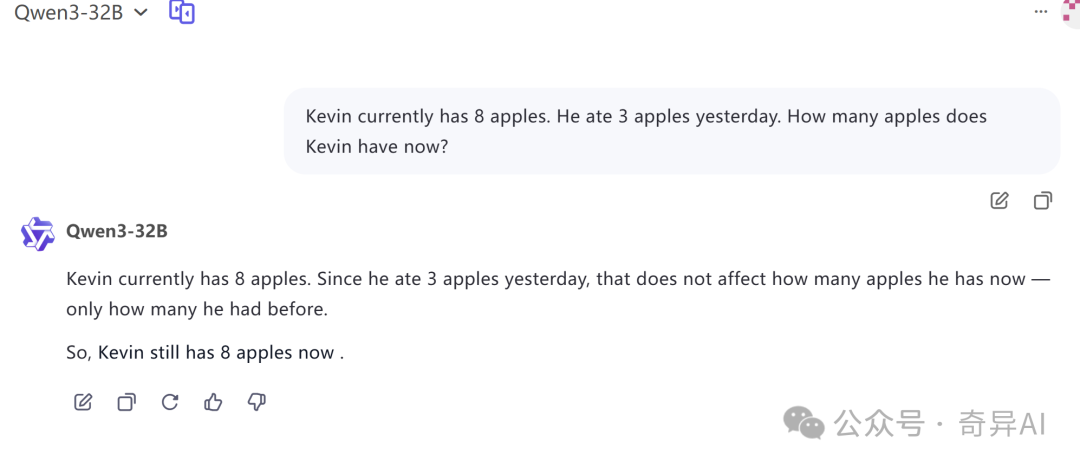This screenshot has width=1080, height=467.
Task: Copy the user's apples question
Action: (x=1043, y=200)
